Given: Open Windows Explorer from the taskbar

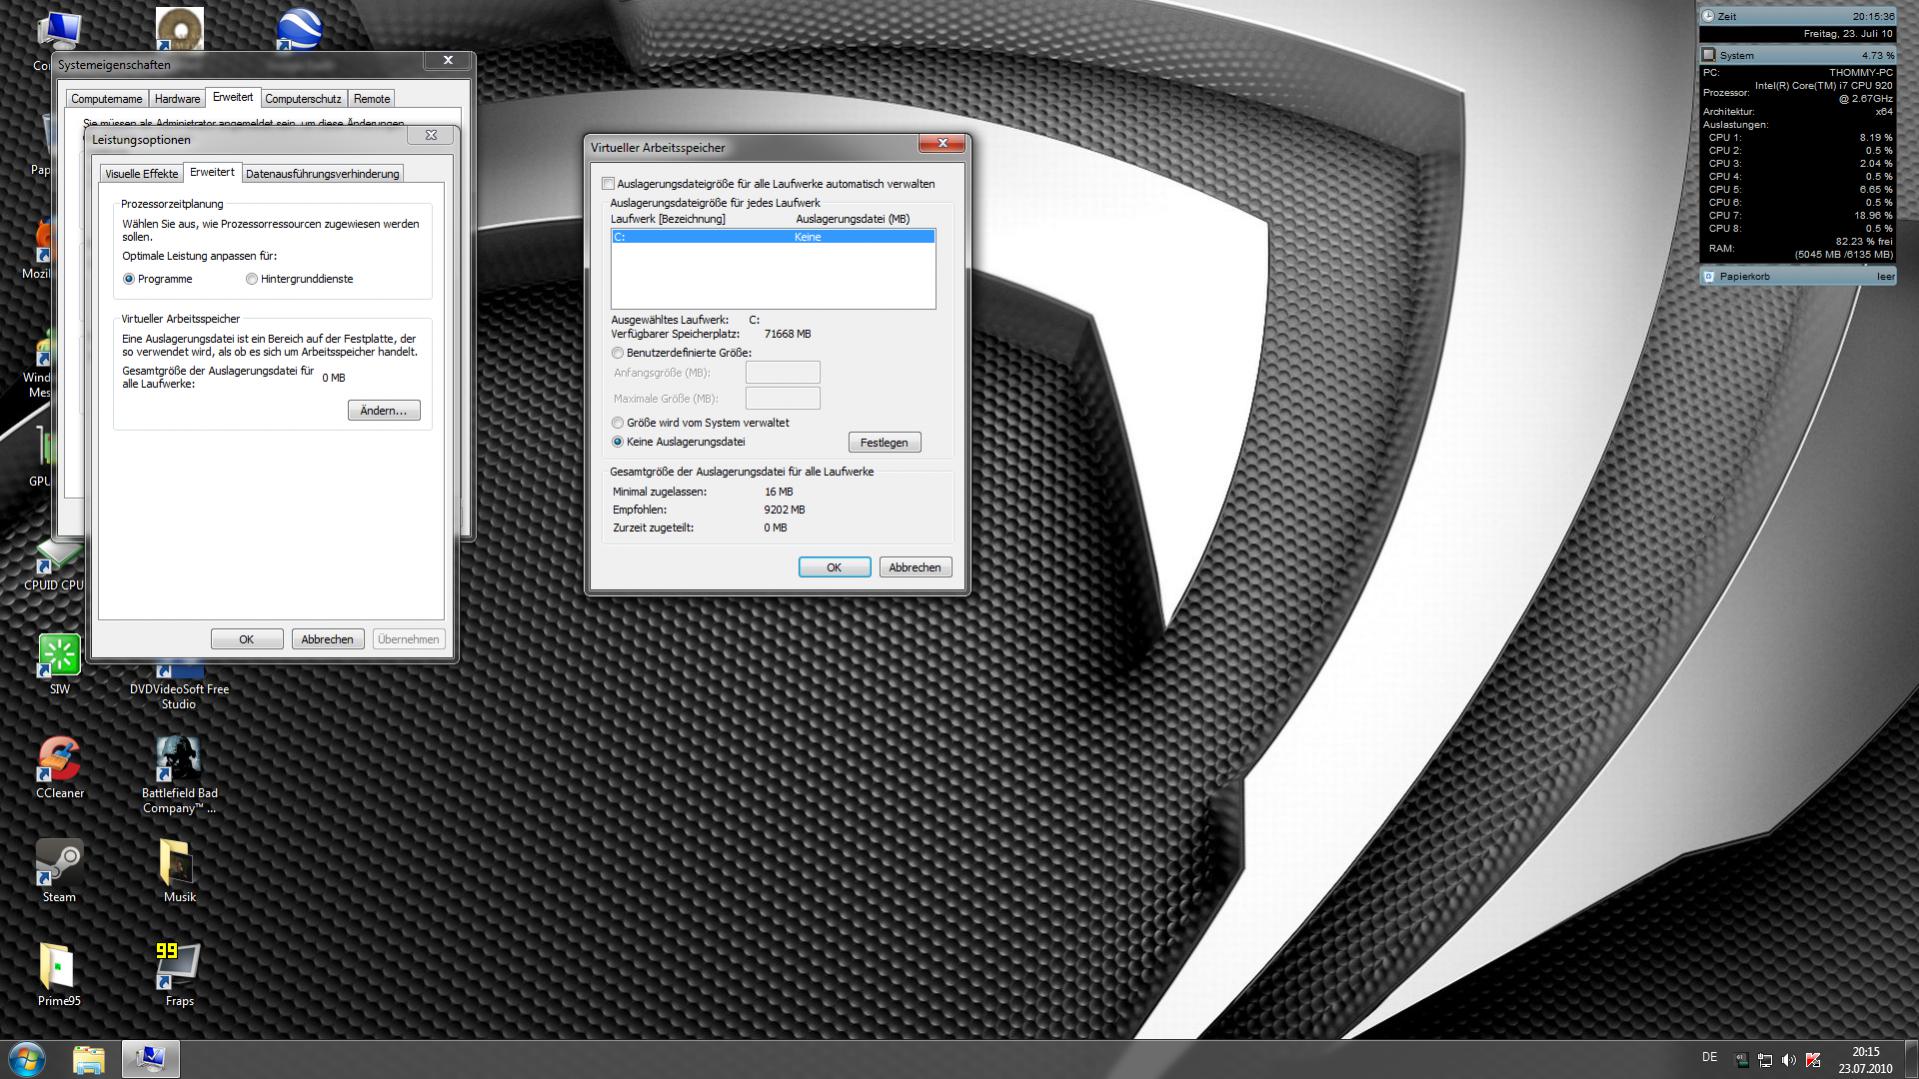Looking at the screenshot, I should 89,1059.
